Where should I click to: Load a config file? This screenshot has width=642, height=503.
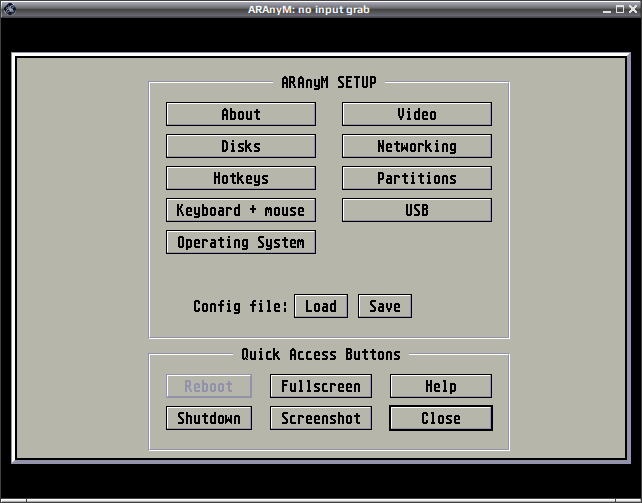[x=321, y=306]
